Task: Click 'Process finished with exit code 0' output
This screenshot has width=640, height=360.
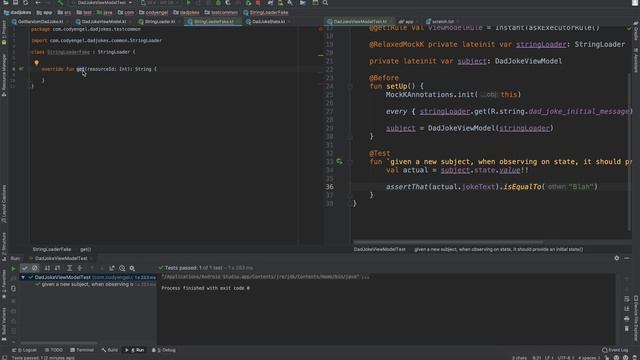Action: tap(205, 288)
